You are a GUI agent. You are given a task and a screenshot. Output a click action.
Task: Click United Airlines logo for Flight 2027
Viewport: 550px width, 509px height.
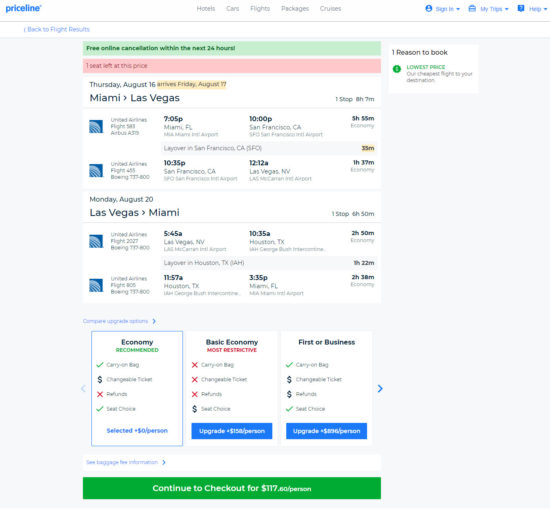click(96, 241)
